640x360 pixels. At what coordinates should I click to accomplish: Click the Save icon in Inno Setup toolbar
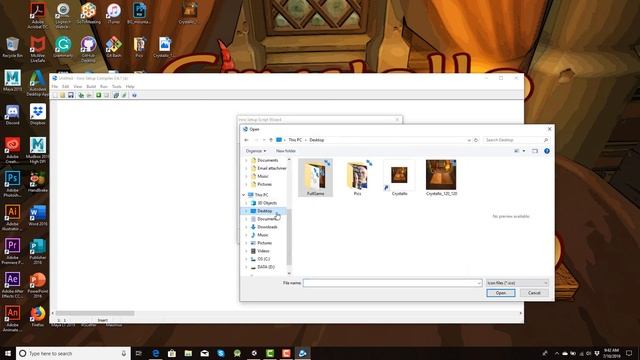tap(71, 95)
